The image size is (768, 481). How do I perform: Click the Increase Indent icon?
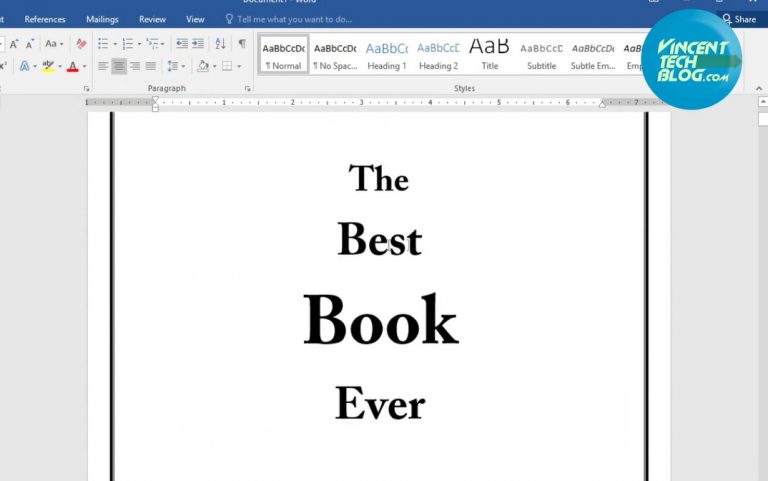(198, 44)
